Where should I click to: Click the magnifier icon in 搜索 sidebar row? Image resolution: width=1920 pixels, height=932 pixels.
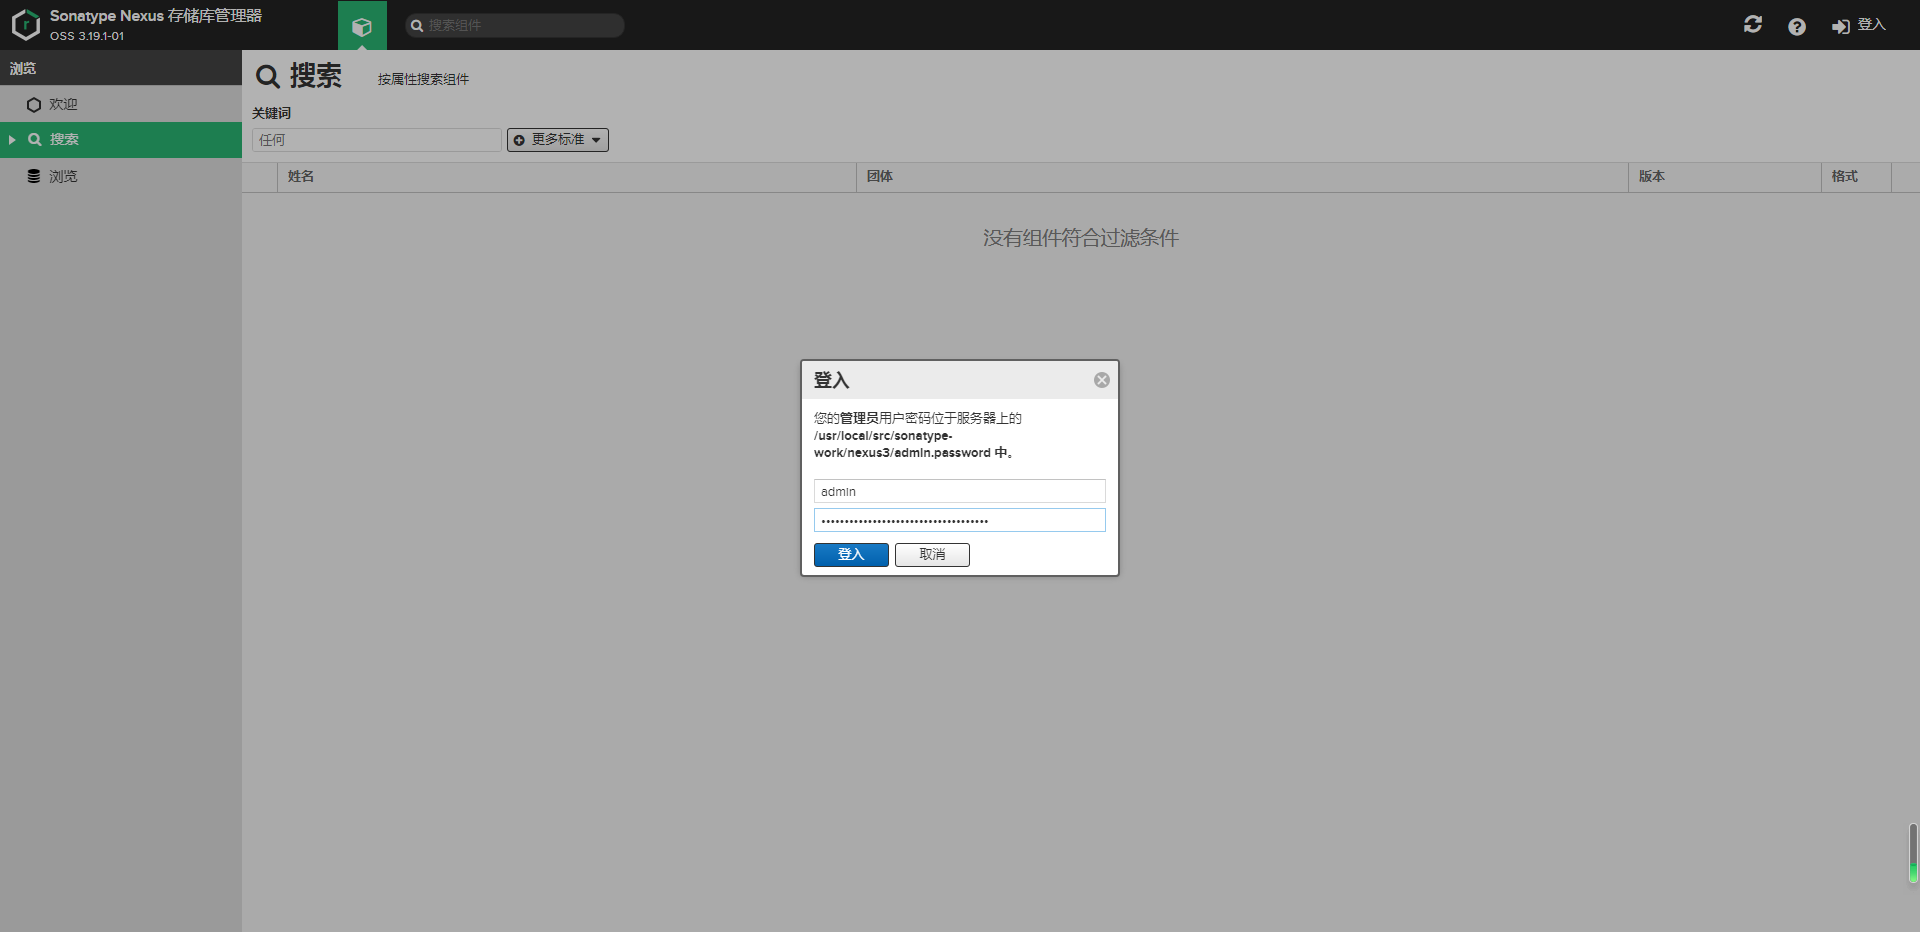click(35, 140)
